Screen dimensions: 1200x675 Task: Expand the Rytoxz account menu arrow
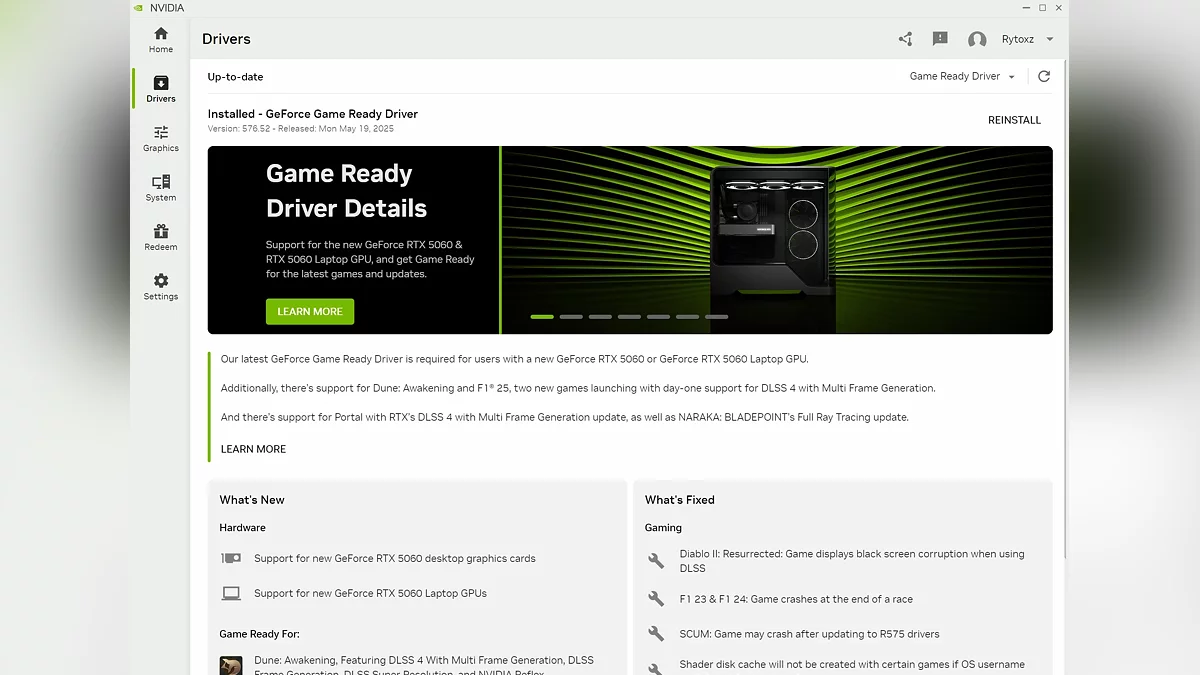(1050, 40)
